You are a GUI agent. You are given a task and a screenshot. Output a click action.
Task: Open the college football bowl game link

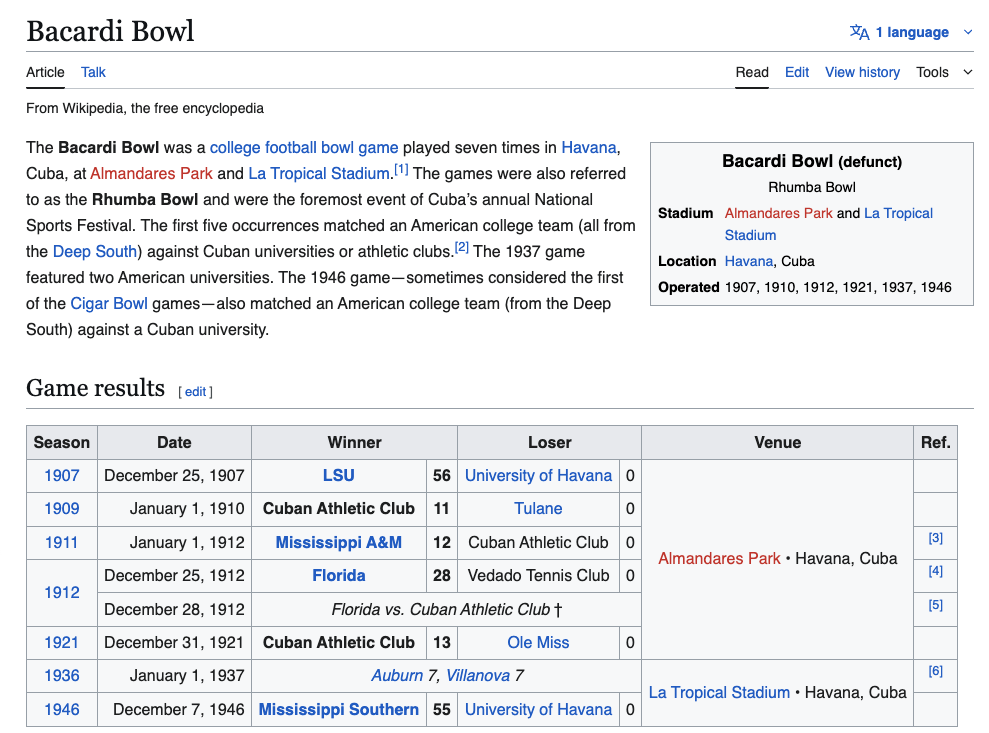tap(304, 147)
